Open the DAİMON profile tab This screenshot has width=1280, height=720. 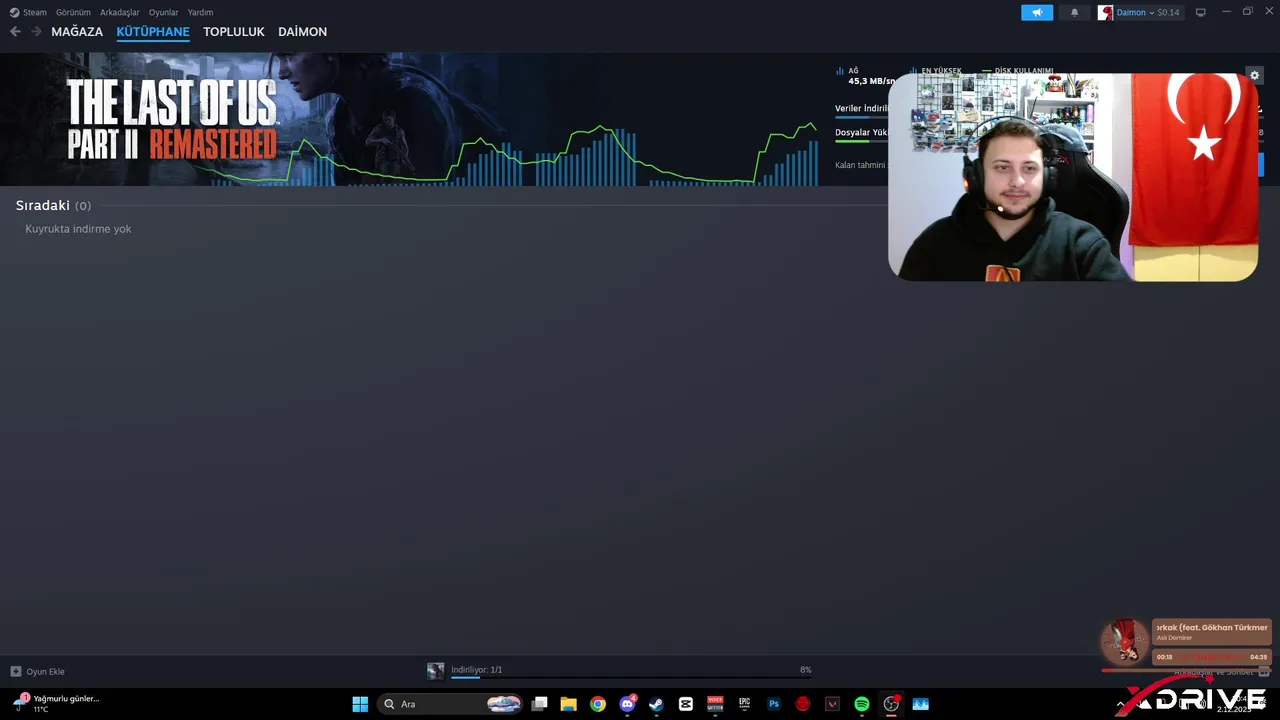(302, 32)
